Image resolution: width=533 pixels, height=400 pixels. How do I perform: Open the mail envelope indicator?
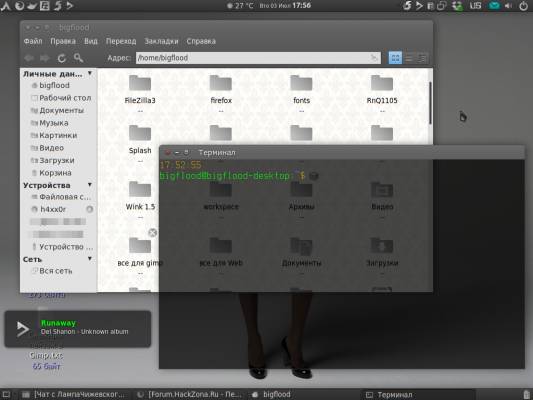click(x=494, y=5)
